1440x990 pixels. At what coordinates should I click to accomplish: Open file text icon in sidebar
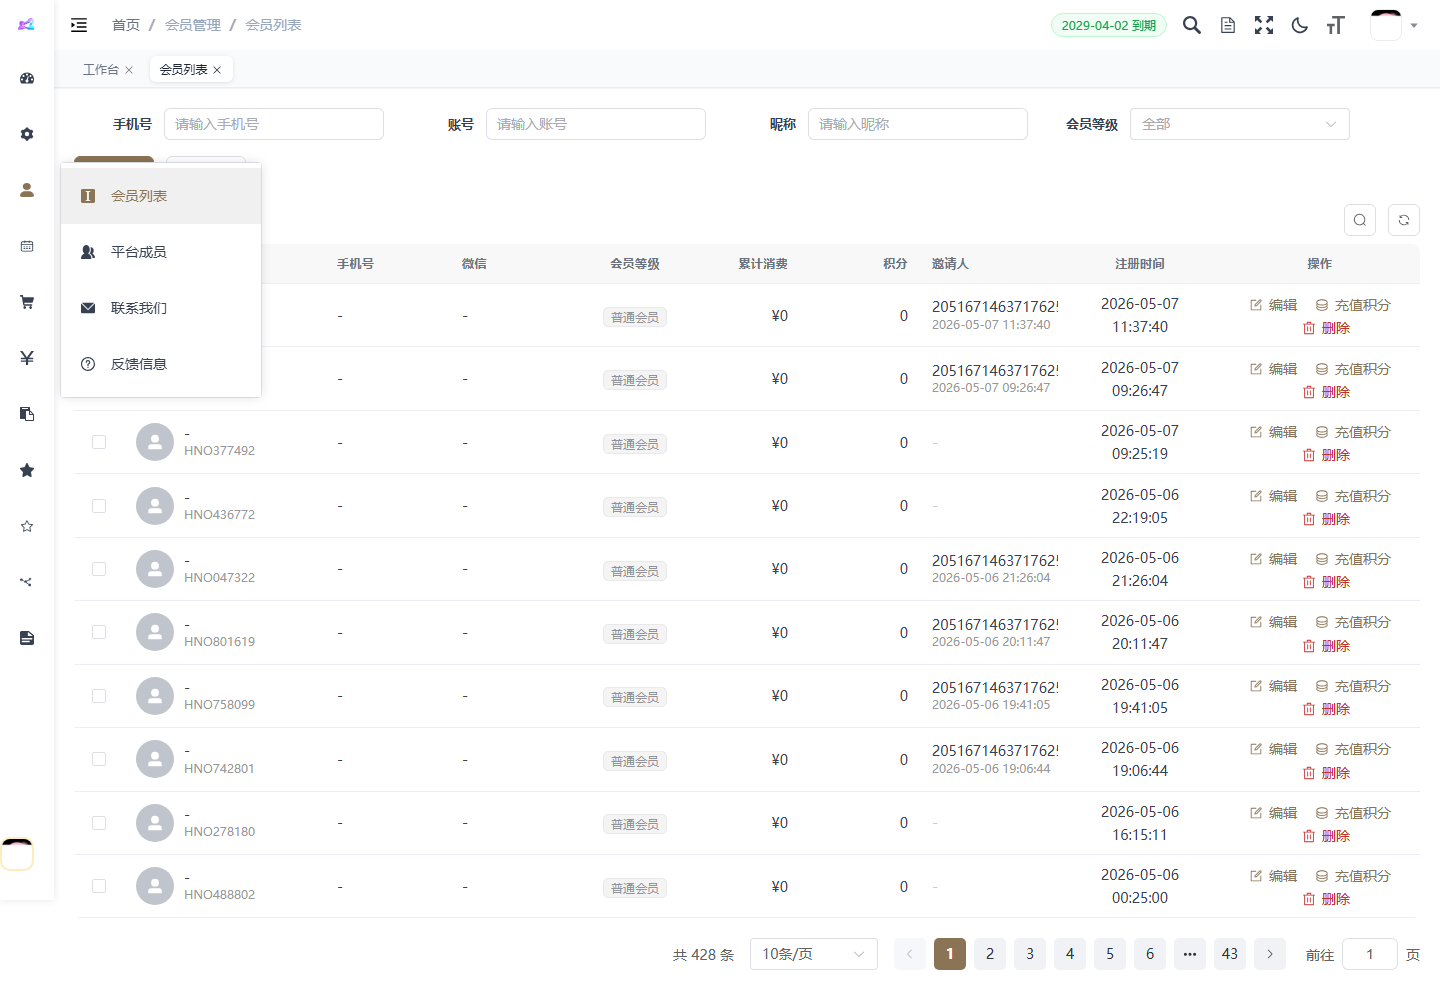[27, 638]
